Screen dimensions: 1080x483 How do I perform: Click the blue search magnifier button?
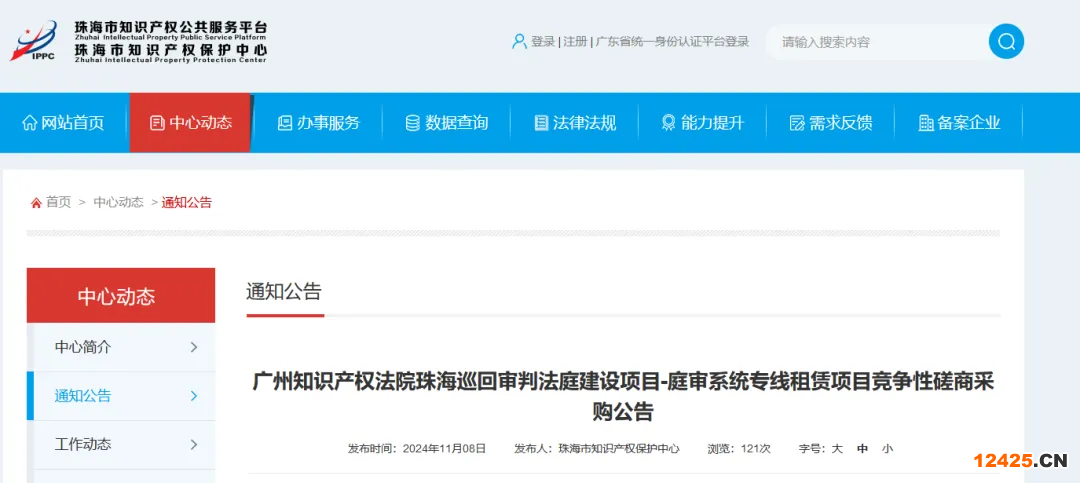click(x=1006, y=41)
